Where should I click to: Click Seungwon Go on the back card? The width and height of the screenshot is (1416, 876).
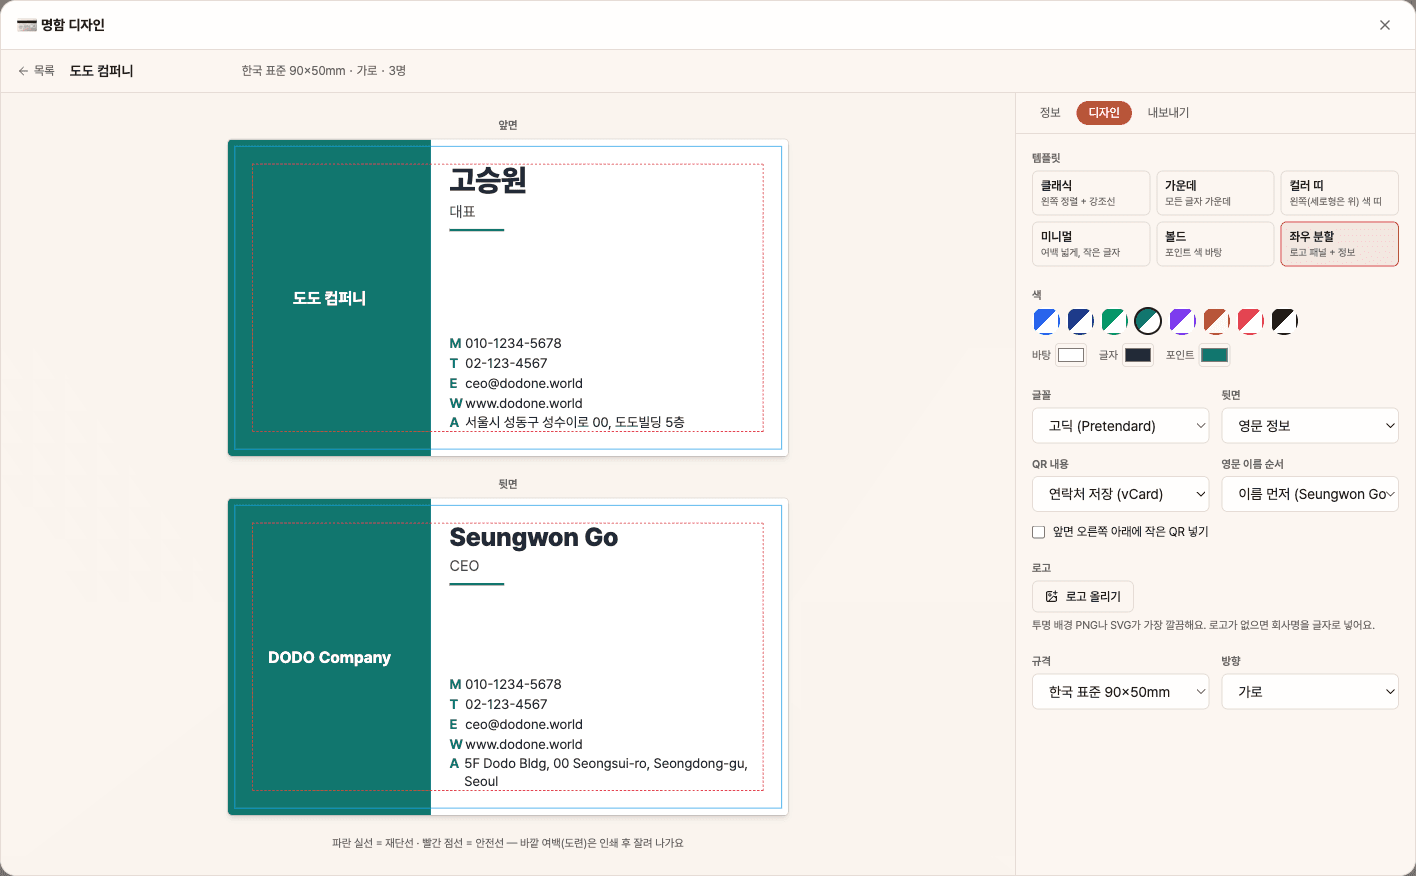click(x=534, y=538)
